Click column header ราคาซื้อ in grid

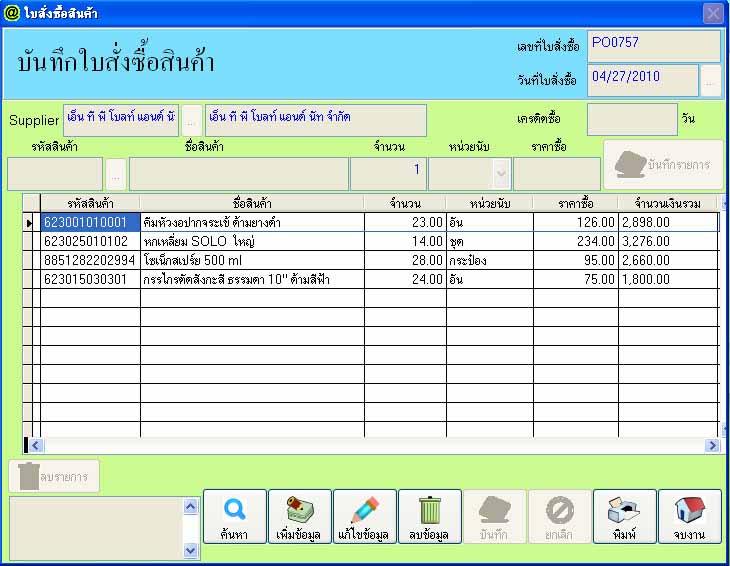pos(576,203)
